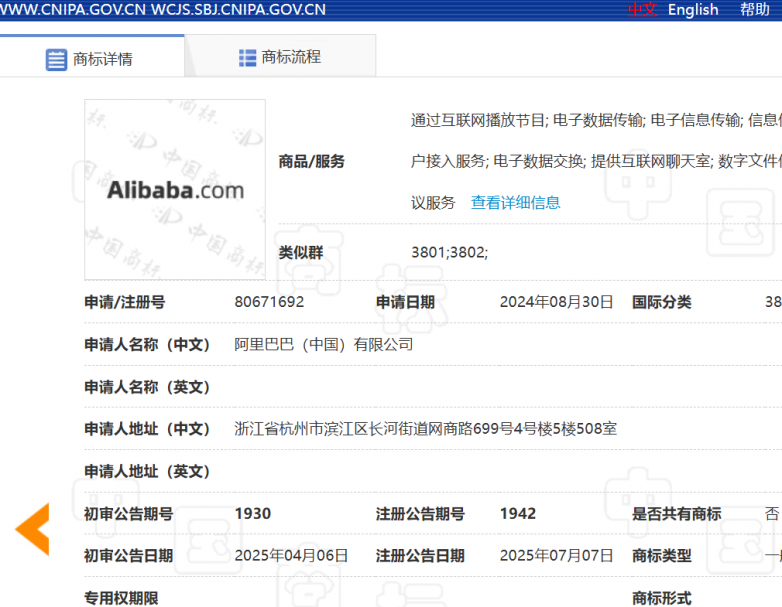Viewport: 782px width, 607px height.
Task: Click registration announcement date 2025年07月07日
Action: (556, 556)
